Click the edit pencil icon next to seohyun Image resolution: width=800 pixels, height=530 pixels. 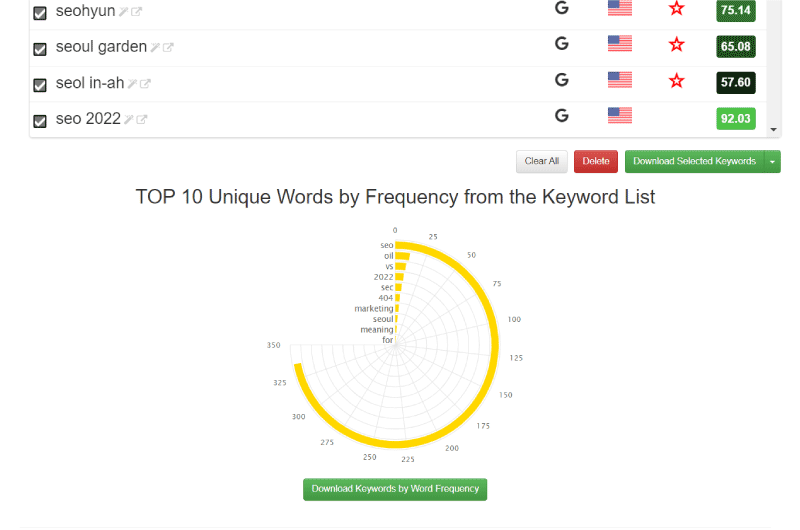click(123, 12)
